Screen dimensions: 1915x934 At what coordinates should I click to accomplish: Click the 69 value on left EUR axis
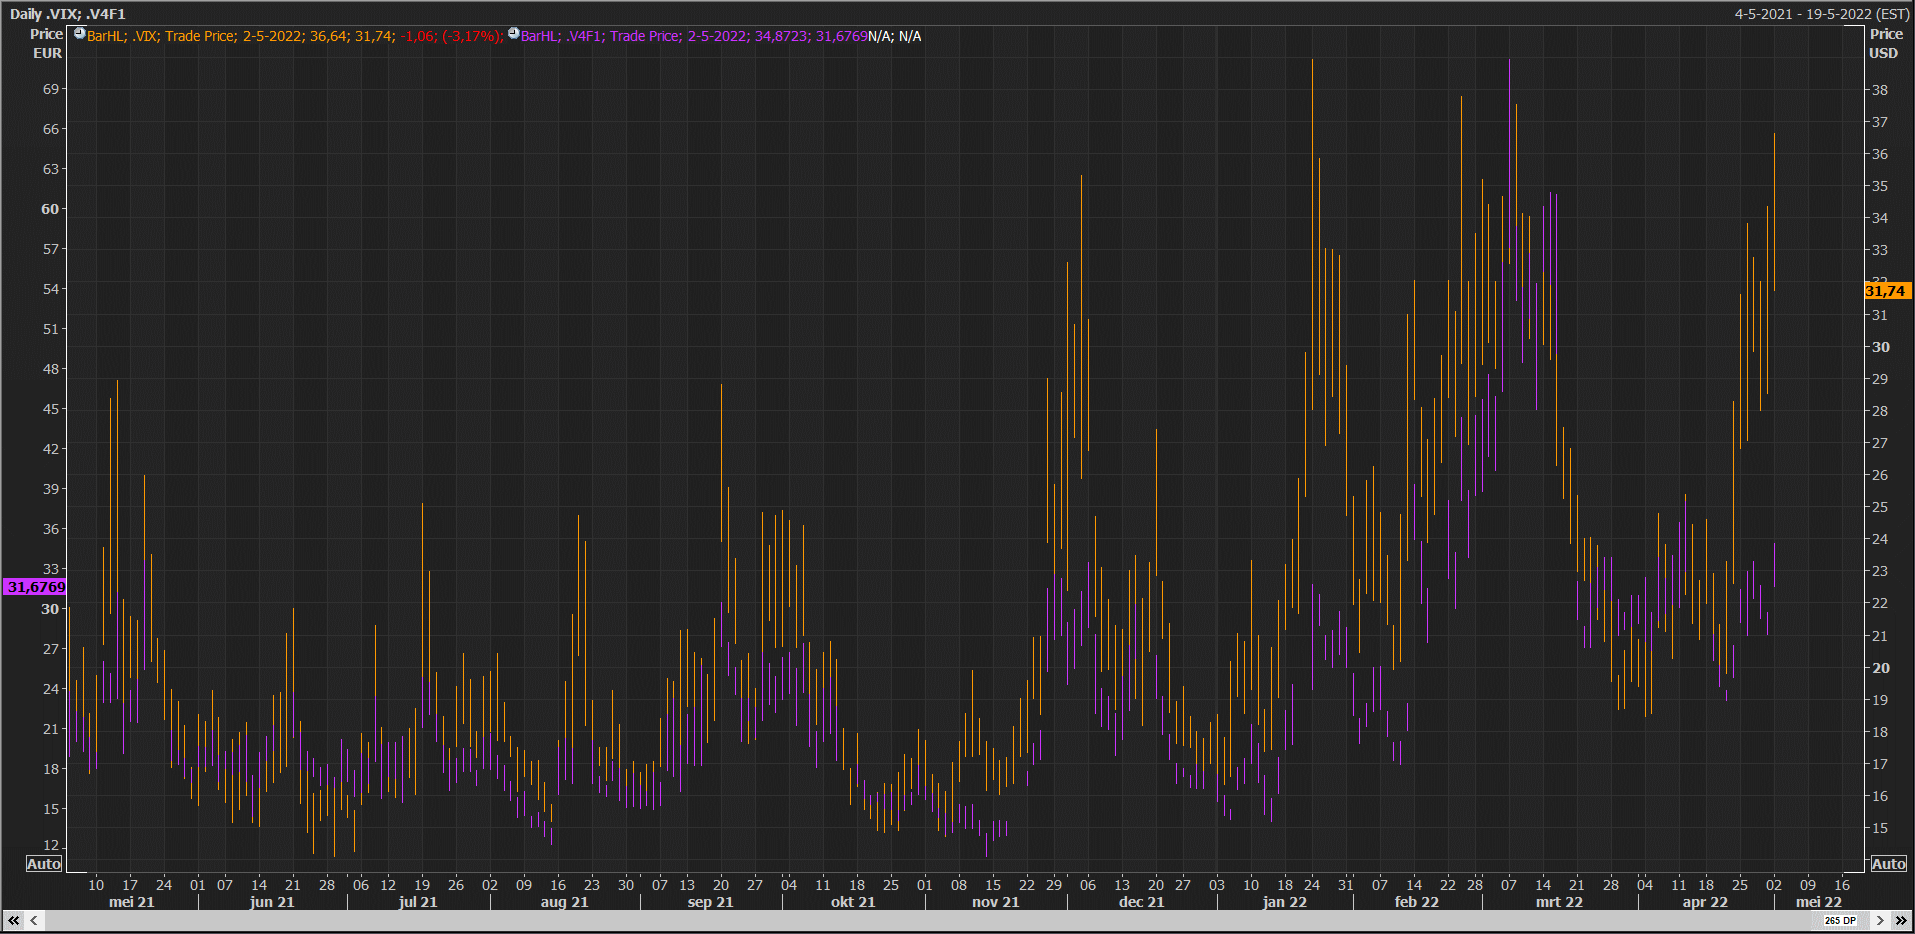pos(51,89)
